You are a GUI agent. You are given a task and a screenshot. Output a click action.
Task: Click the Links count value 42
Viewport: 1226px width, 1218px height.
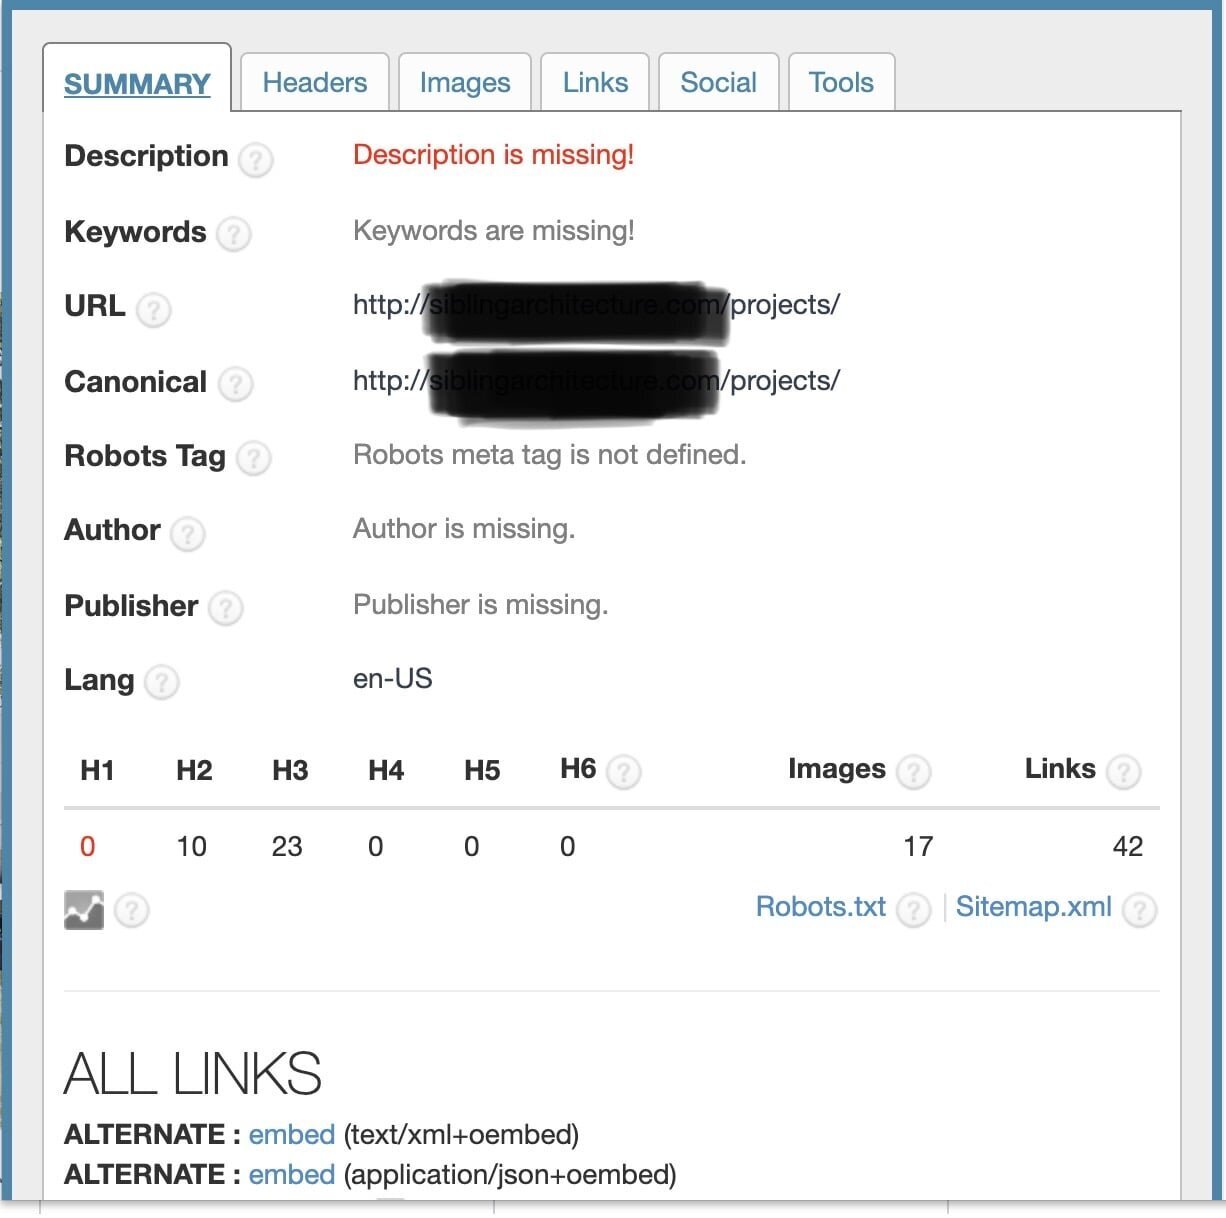coord(1127,847)
